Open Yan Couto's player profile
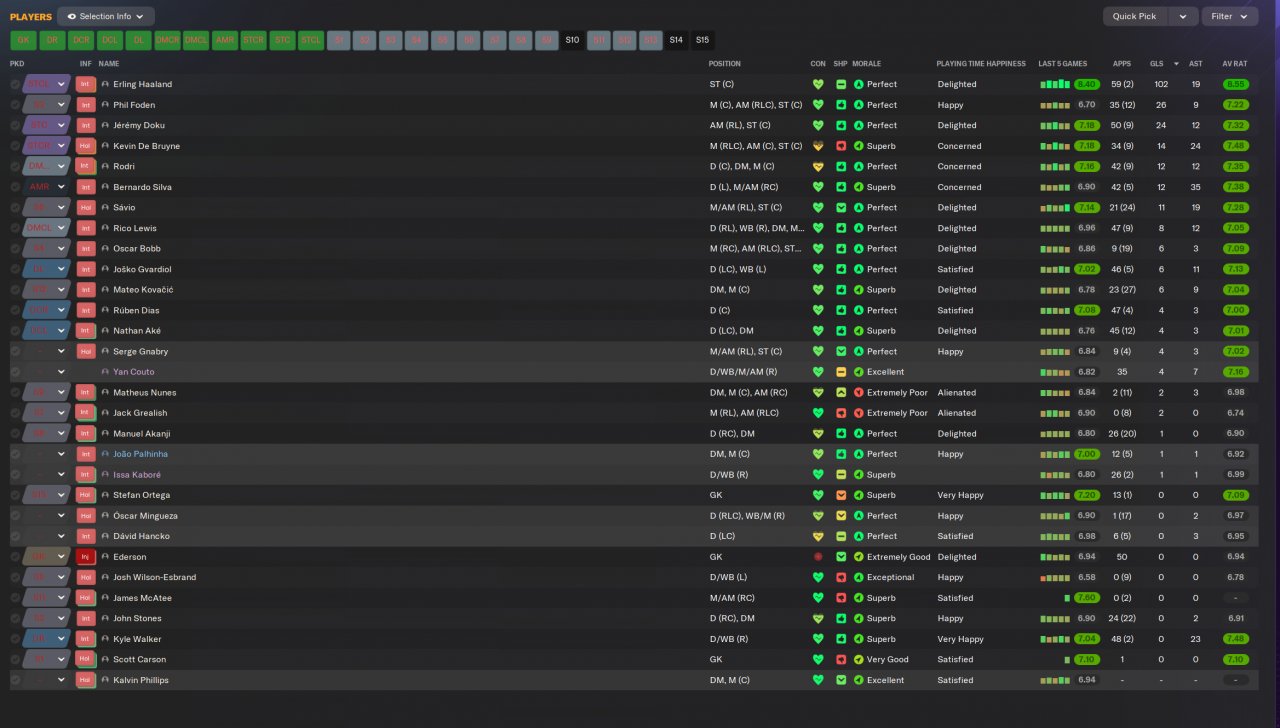1280x728 pixels. [x=134, y=372]
